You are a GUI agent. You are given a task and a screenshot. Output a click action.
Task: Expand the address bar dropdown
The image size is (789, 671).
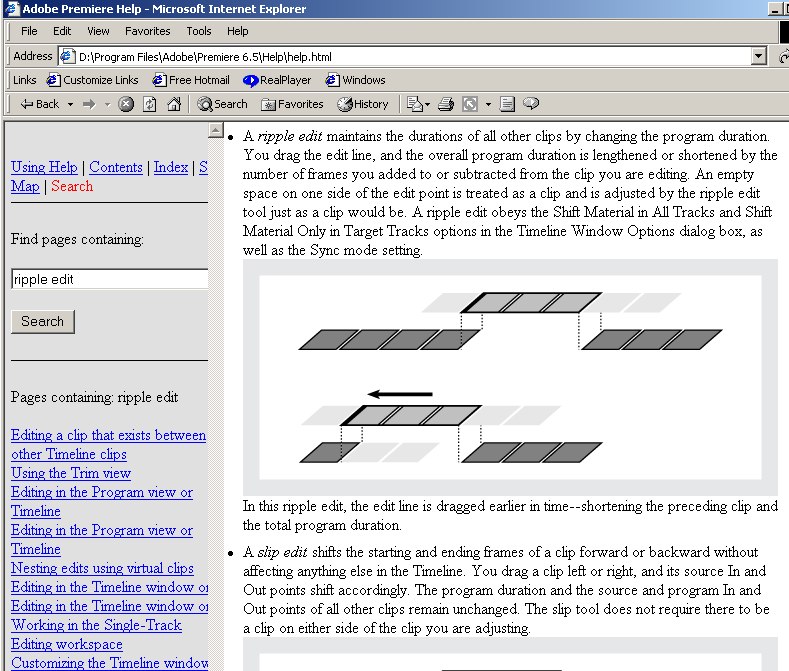coord(759,56)
